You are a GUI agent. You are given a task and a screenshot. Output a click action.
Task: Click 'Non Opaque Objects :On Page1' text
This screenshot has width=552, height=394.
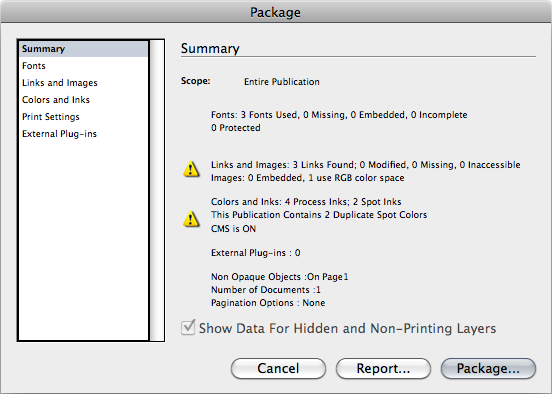(280, 277)
